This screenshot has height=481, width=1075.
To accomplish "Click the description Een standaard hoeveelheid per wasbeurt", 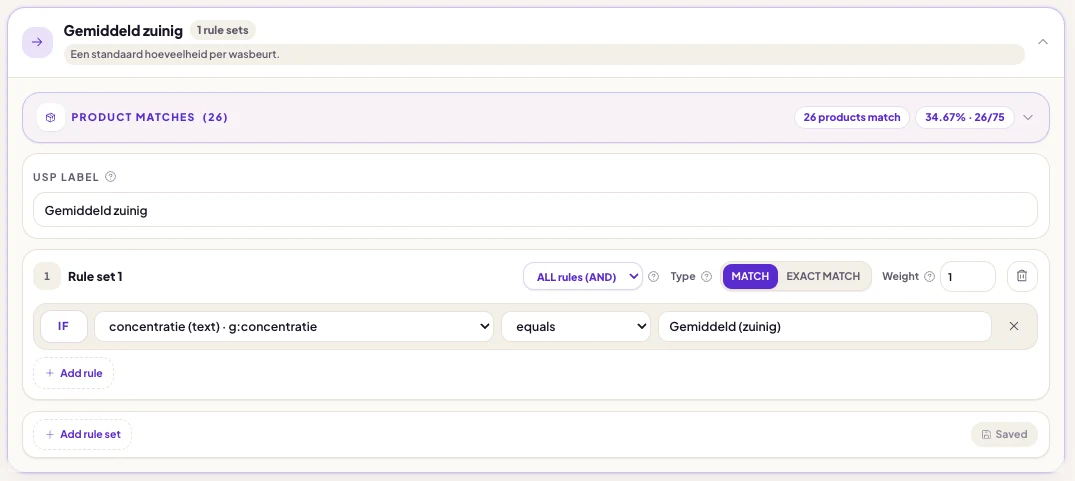I will tap(175, 54).
